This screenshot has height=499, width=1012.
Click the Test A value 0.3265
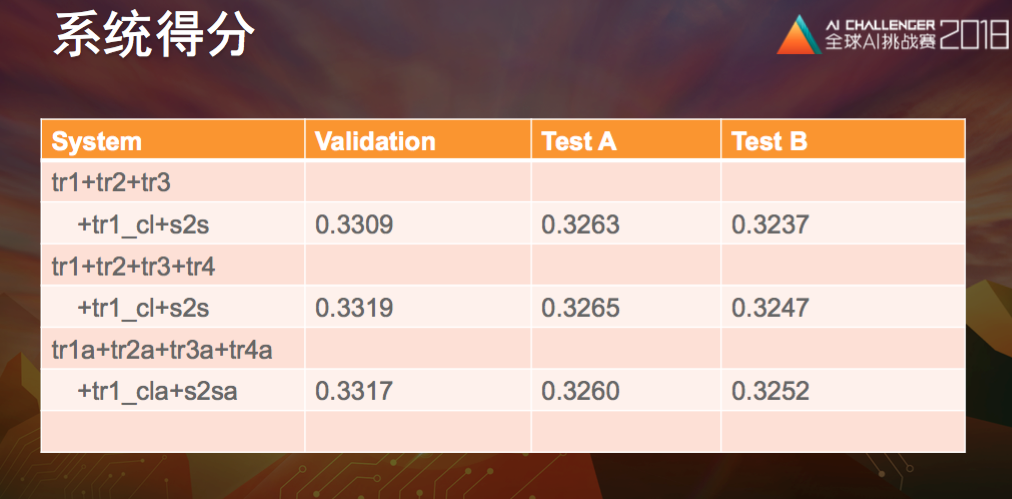(580, 308)
